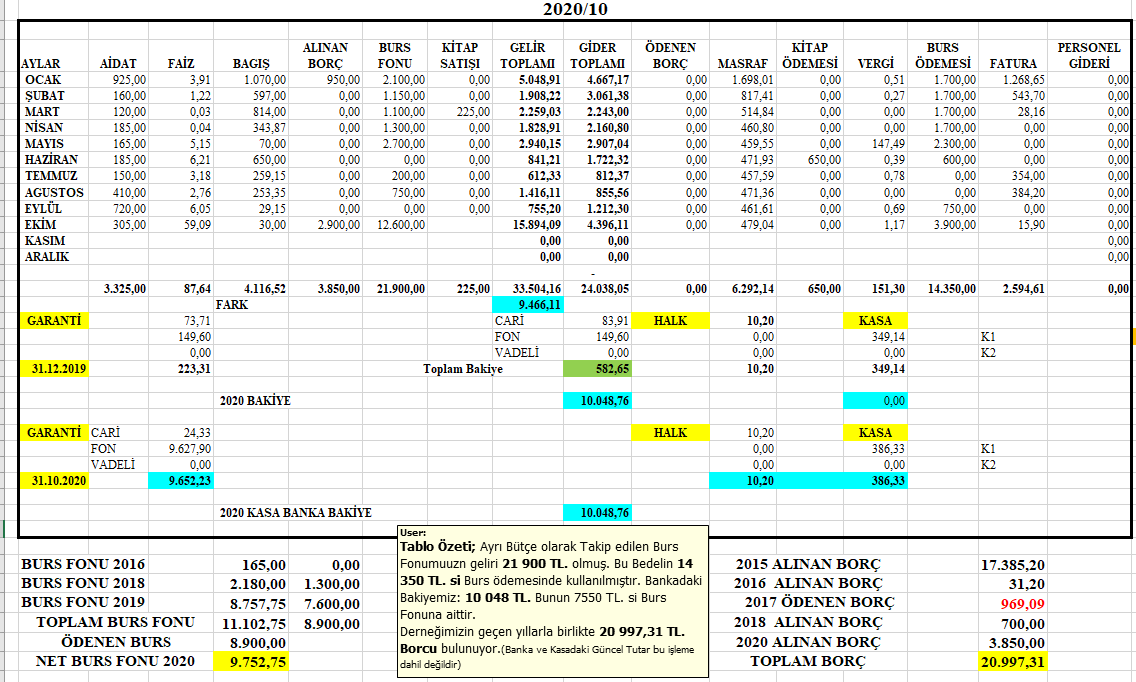Select the green 582,65 balance cell
This screenshot has height=682, width=1136.
(x=598, y=368)
